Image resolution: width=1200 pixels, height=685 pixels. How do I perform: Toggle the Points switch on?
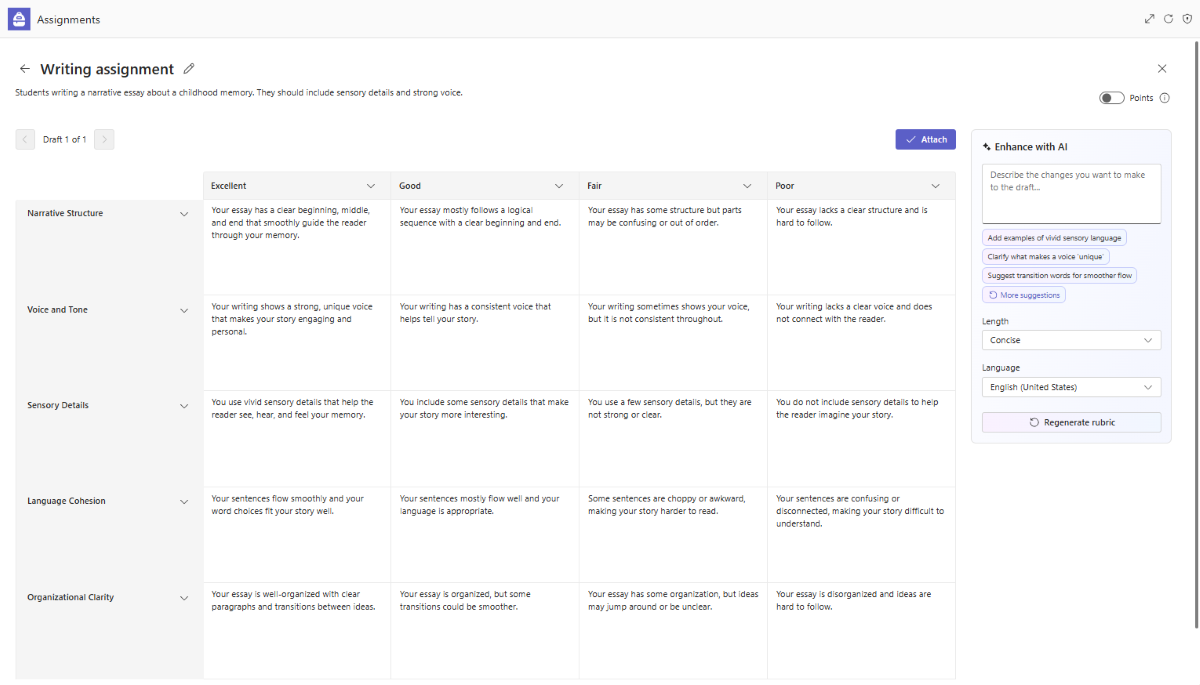pyautogui.click(x=1111, y=98)
